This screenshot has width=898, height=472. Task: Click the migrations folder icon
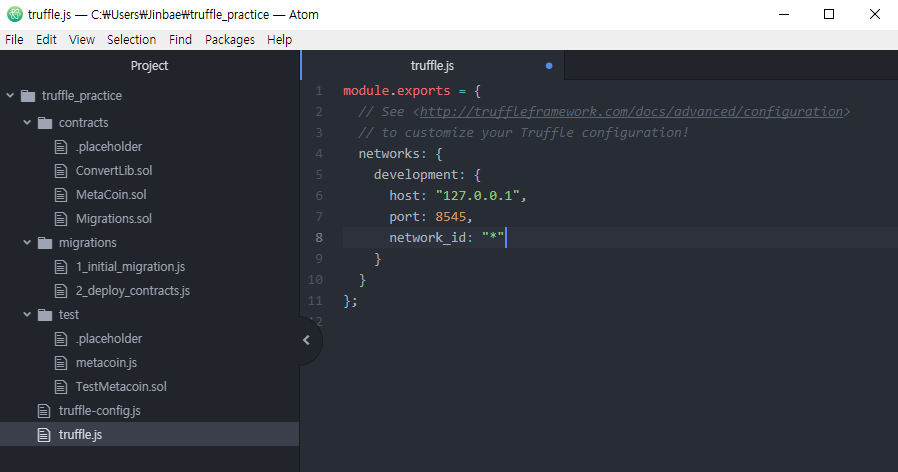pyautogui.click(x=45, y=243)
